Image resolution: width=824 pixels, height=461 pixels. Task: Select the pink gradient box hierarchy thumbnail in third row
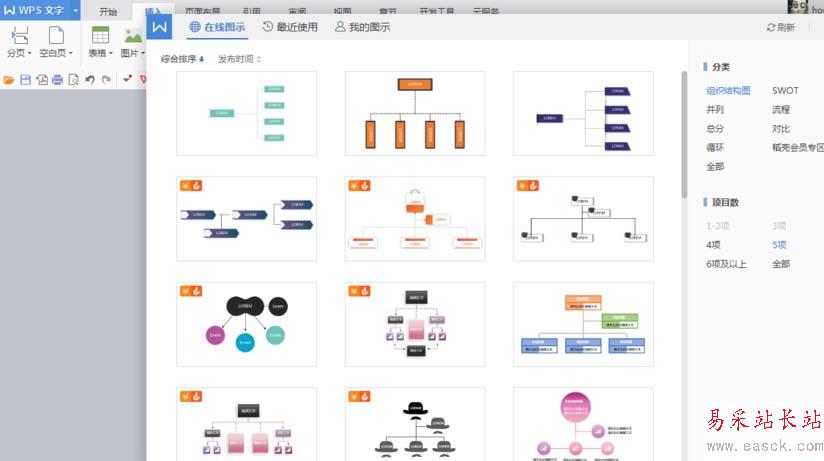pyautogui.click(x=415, y=324)
